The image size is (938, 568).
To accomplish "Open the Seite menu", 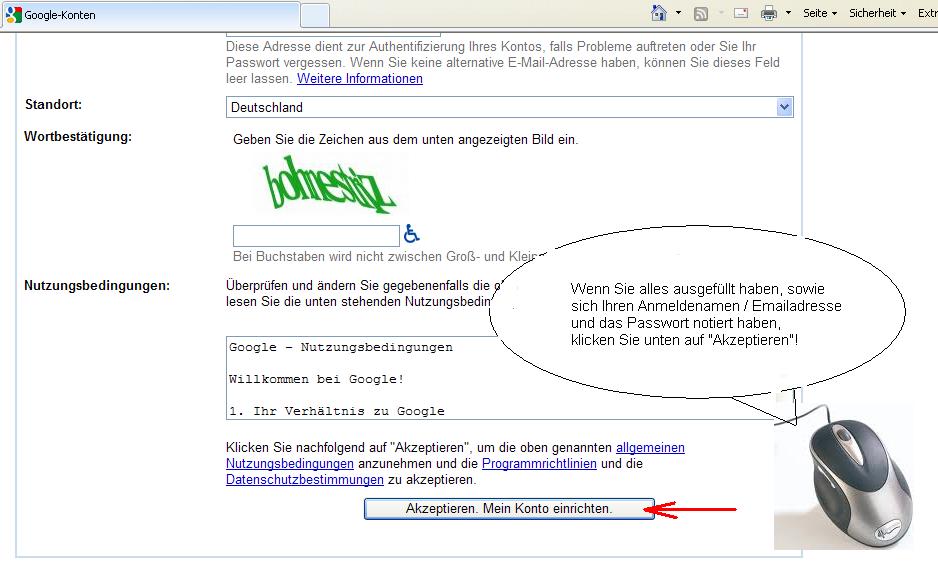I will point(819,14).
